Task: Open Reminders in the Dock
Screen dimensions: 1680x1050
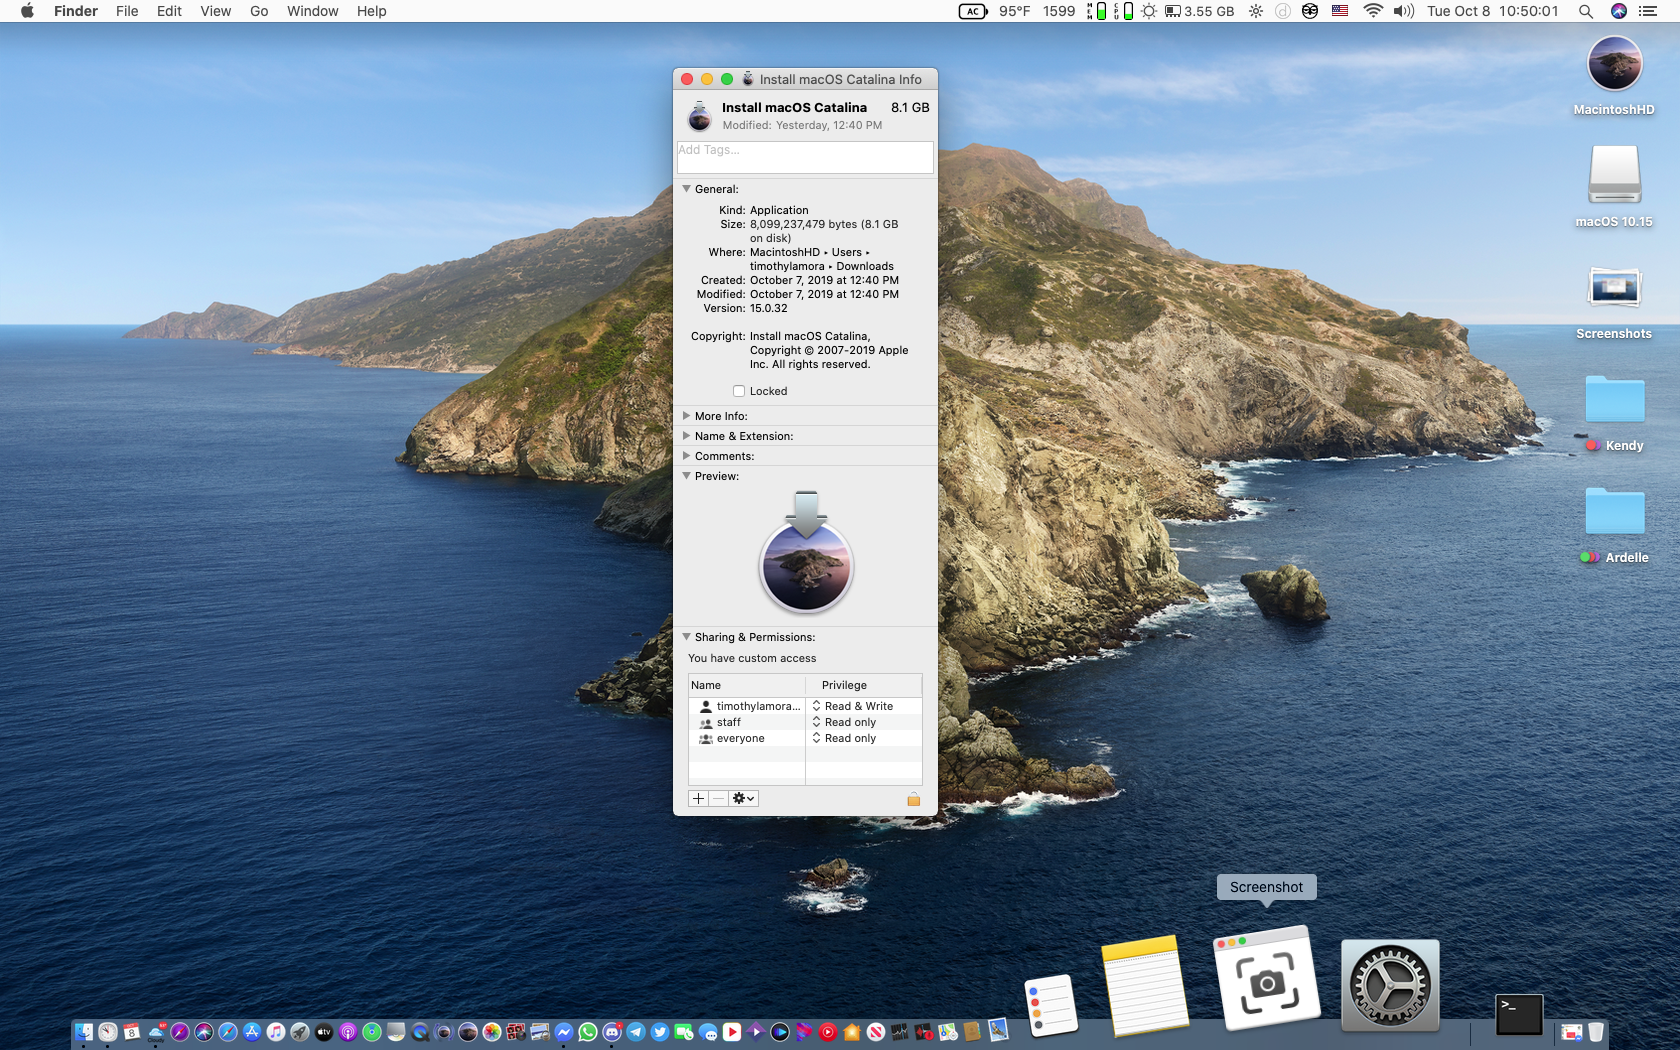Action: (x=1051, y=1005)
